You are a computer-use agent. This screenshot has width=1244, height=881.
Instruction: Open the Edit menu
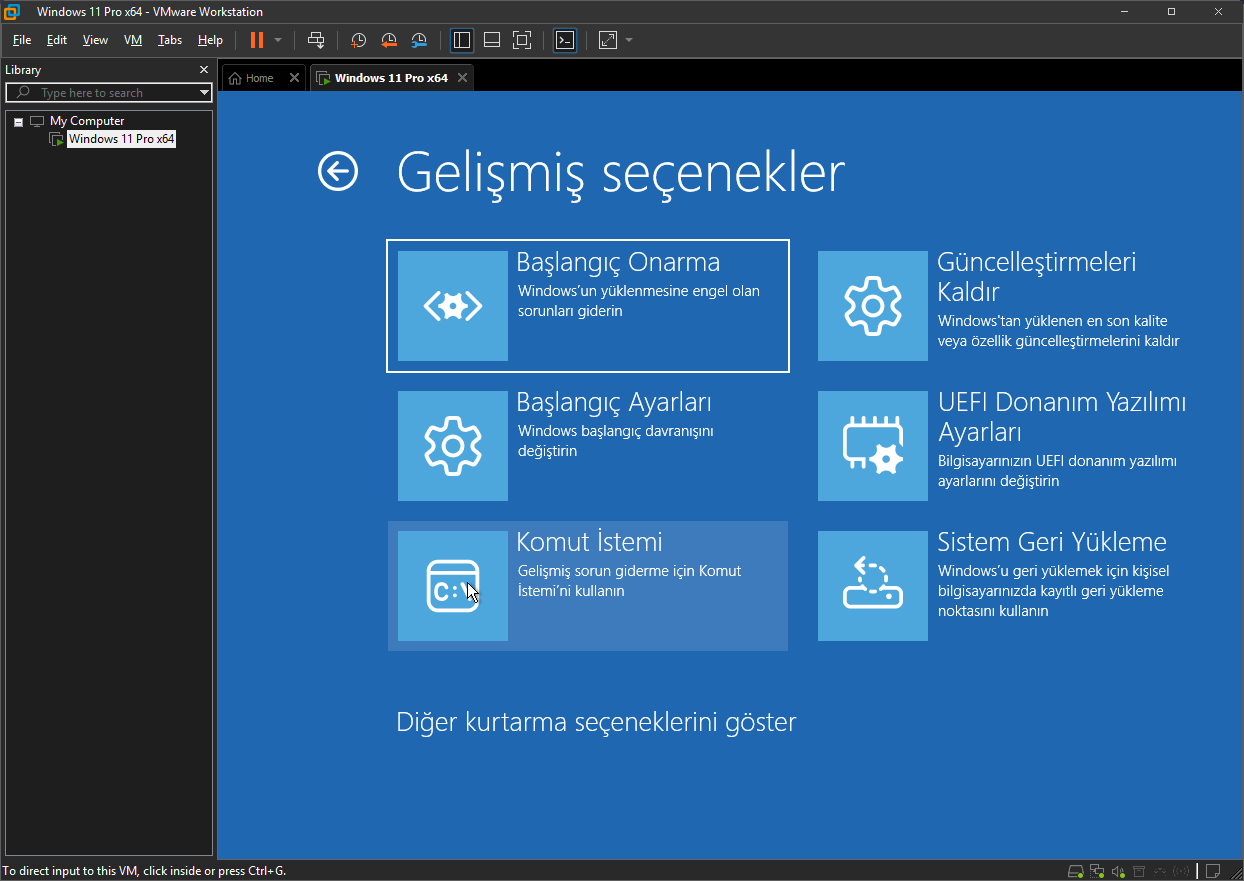tap(57, 40)
